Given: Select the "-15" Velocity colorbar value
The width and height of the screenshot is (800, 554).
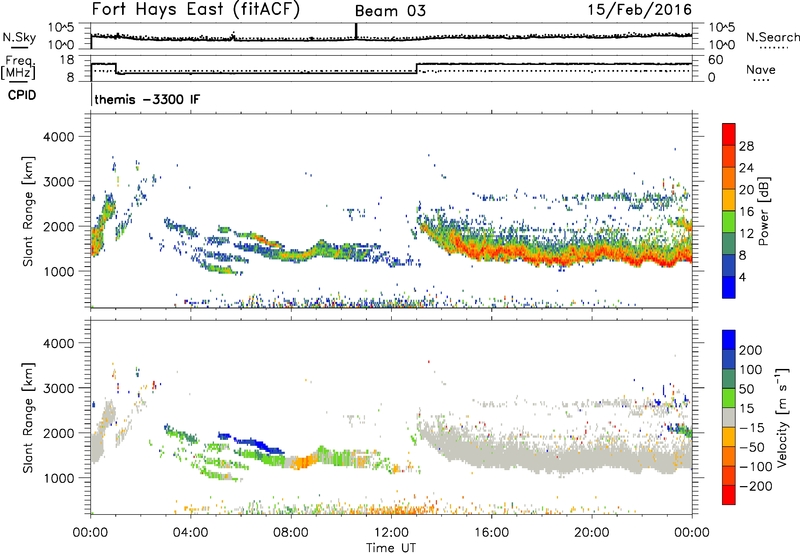Looking at the screenshot, I should 752,428.
